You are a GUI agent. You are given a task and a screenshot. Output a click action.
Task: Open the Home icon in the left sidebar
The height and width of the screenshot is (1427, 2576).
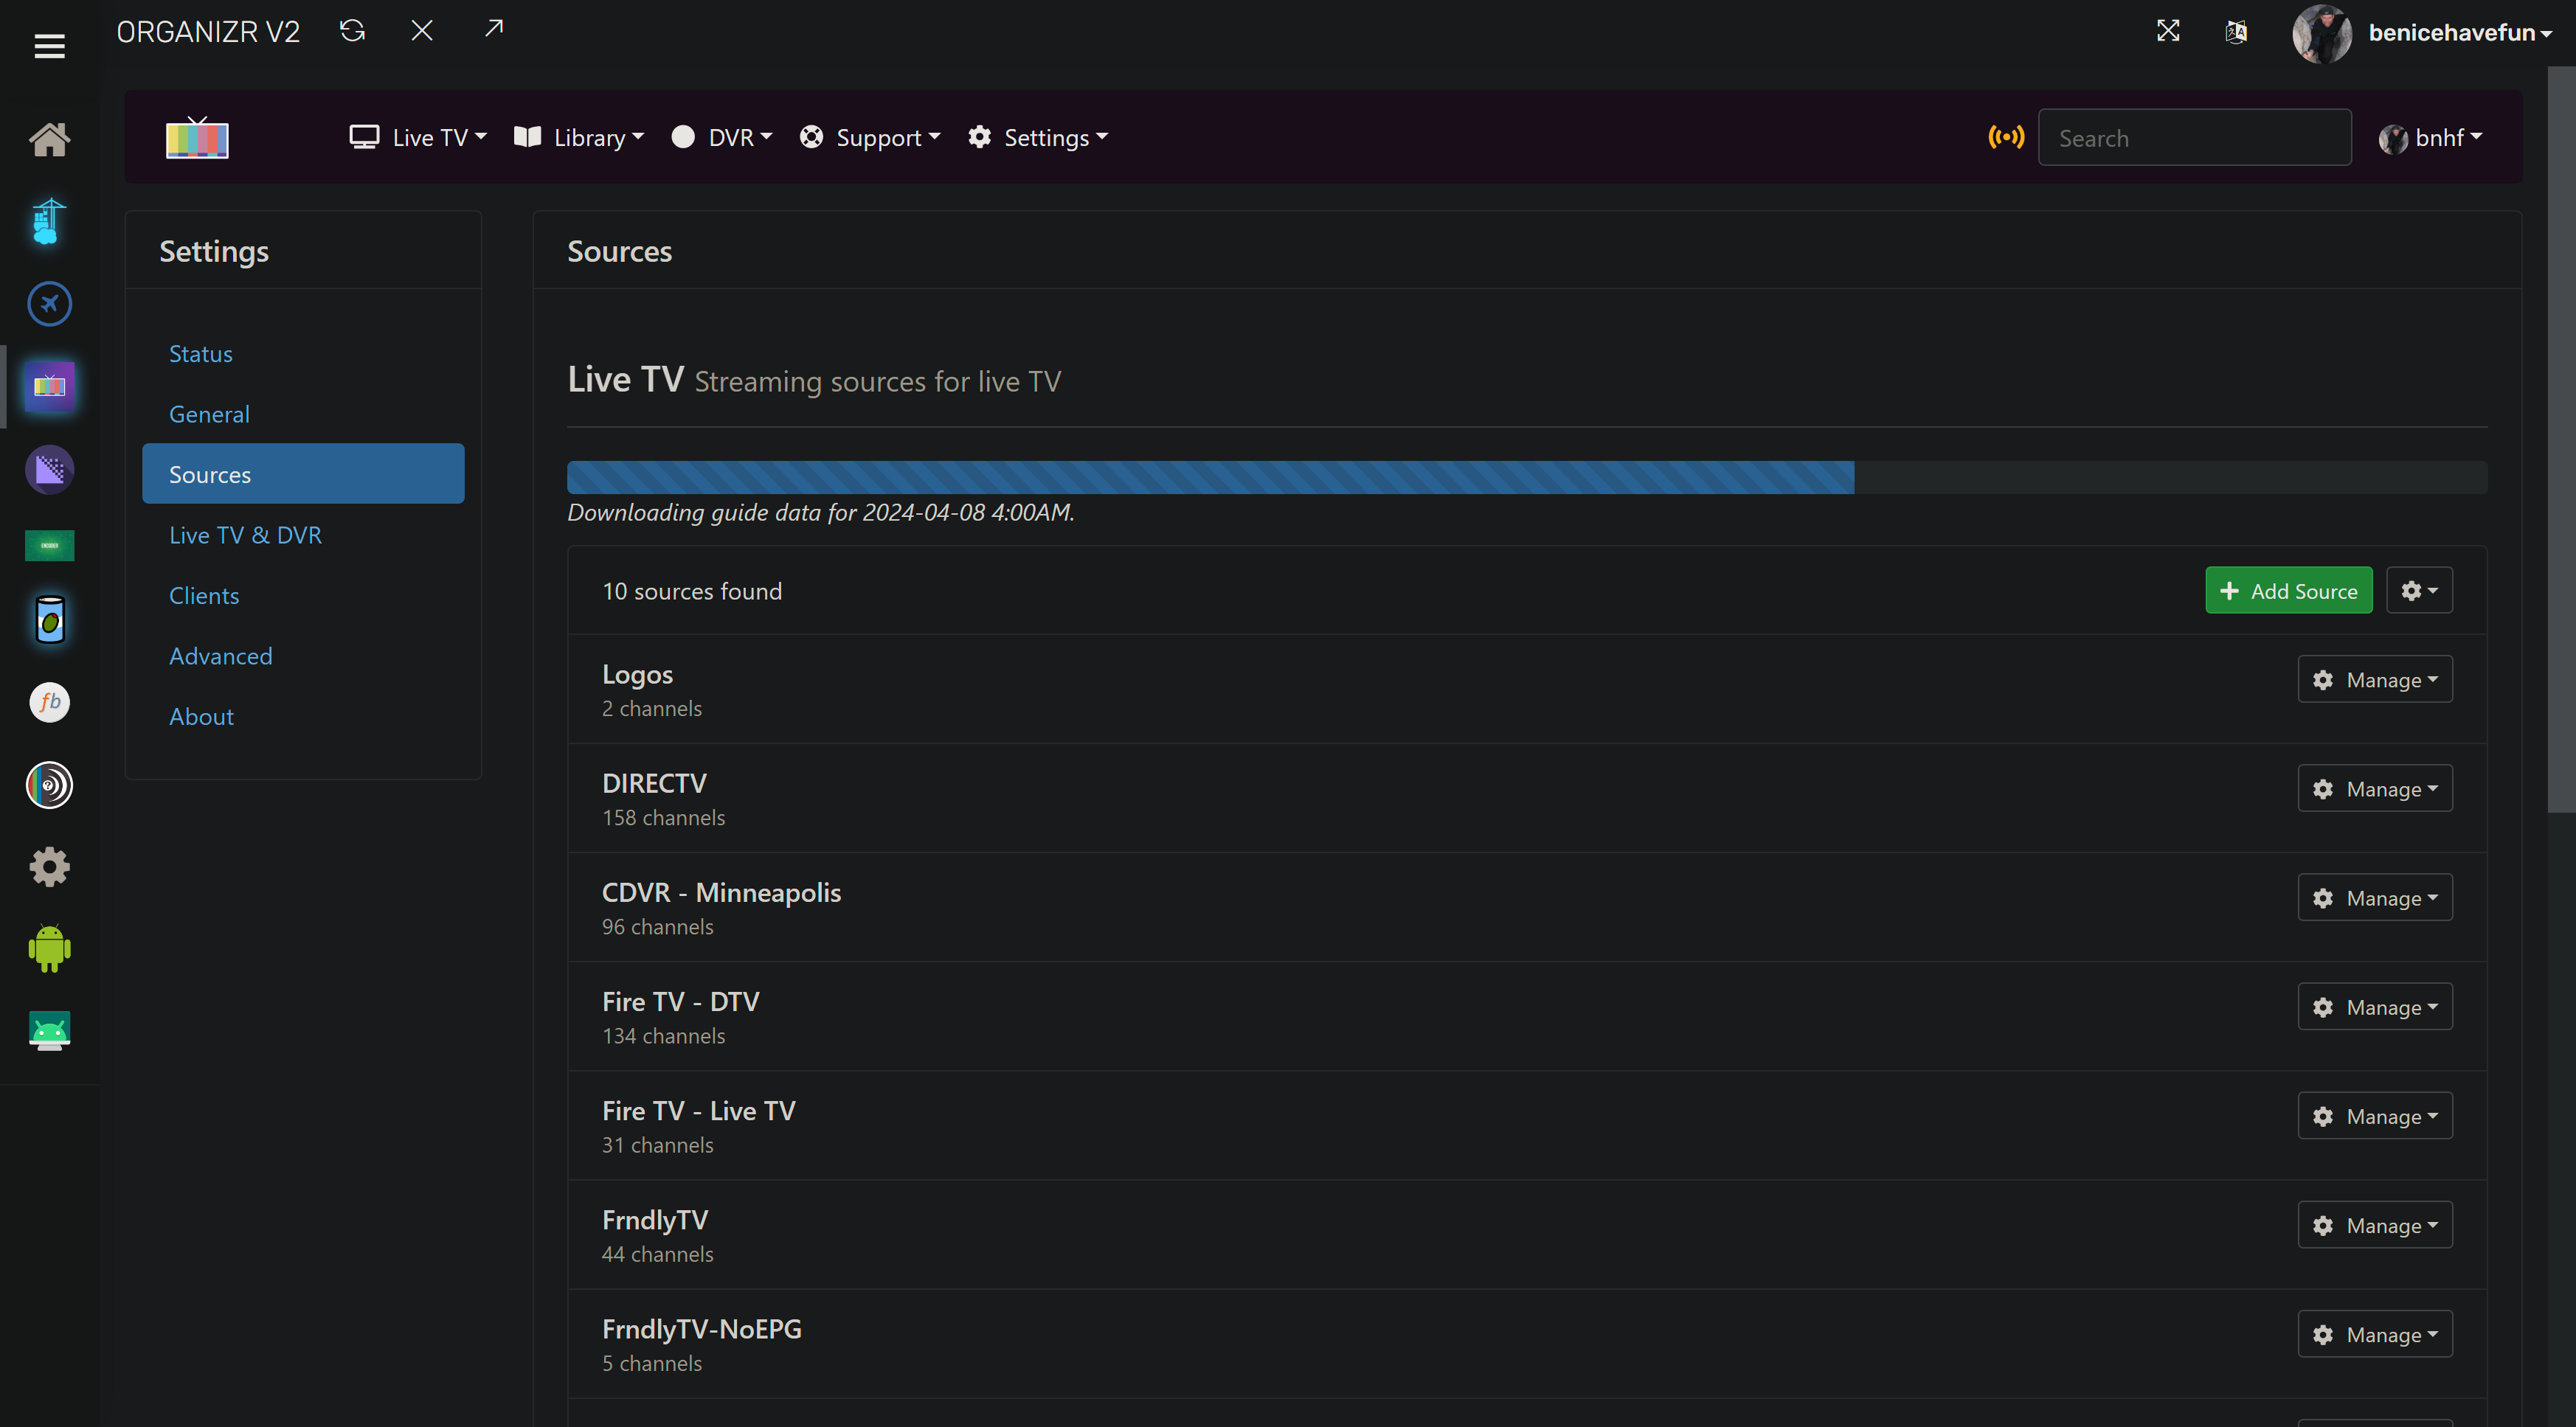pos(49,139)
